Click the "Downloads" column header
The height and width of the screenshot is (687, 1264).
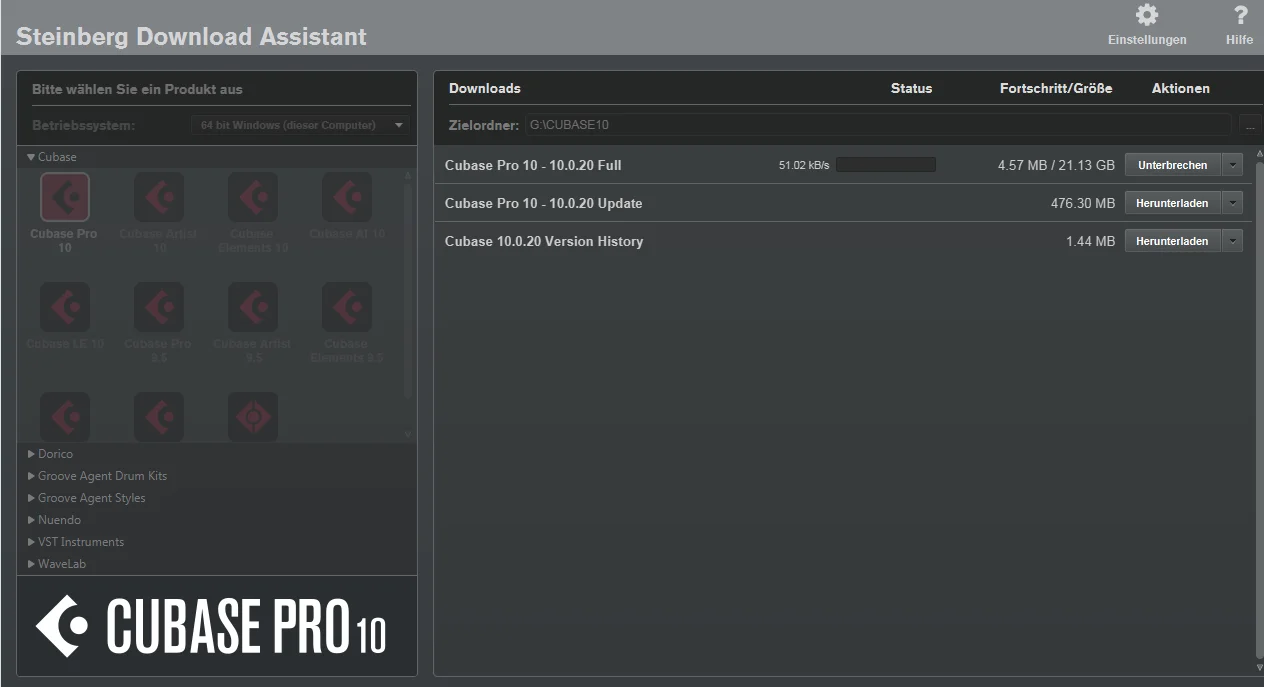485,88
